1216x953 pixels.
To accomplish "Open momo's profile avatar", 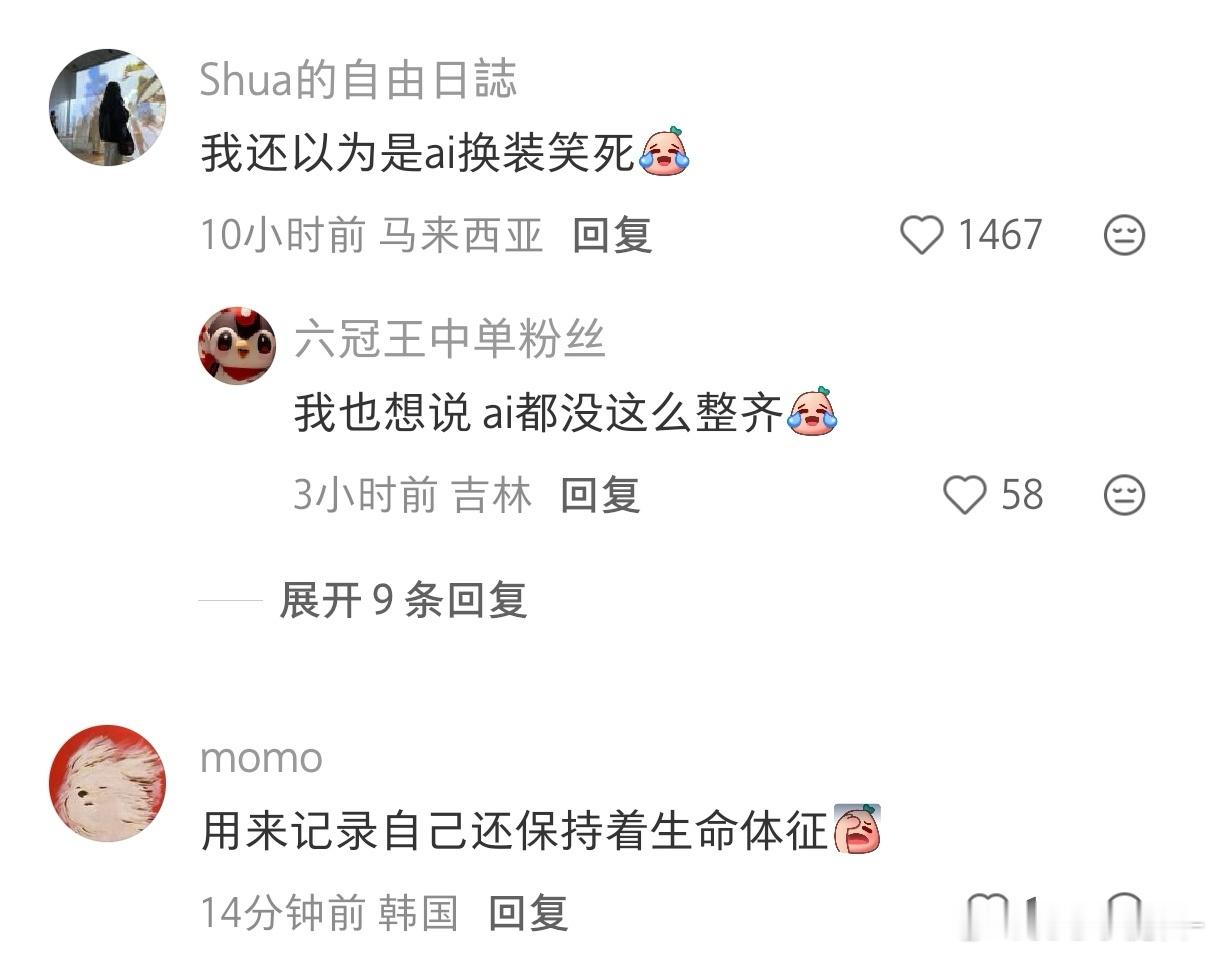I will coord(107,783).
